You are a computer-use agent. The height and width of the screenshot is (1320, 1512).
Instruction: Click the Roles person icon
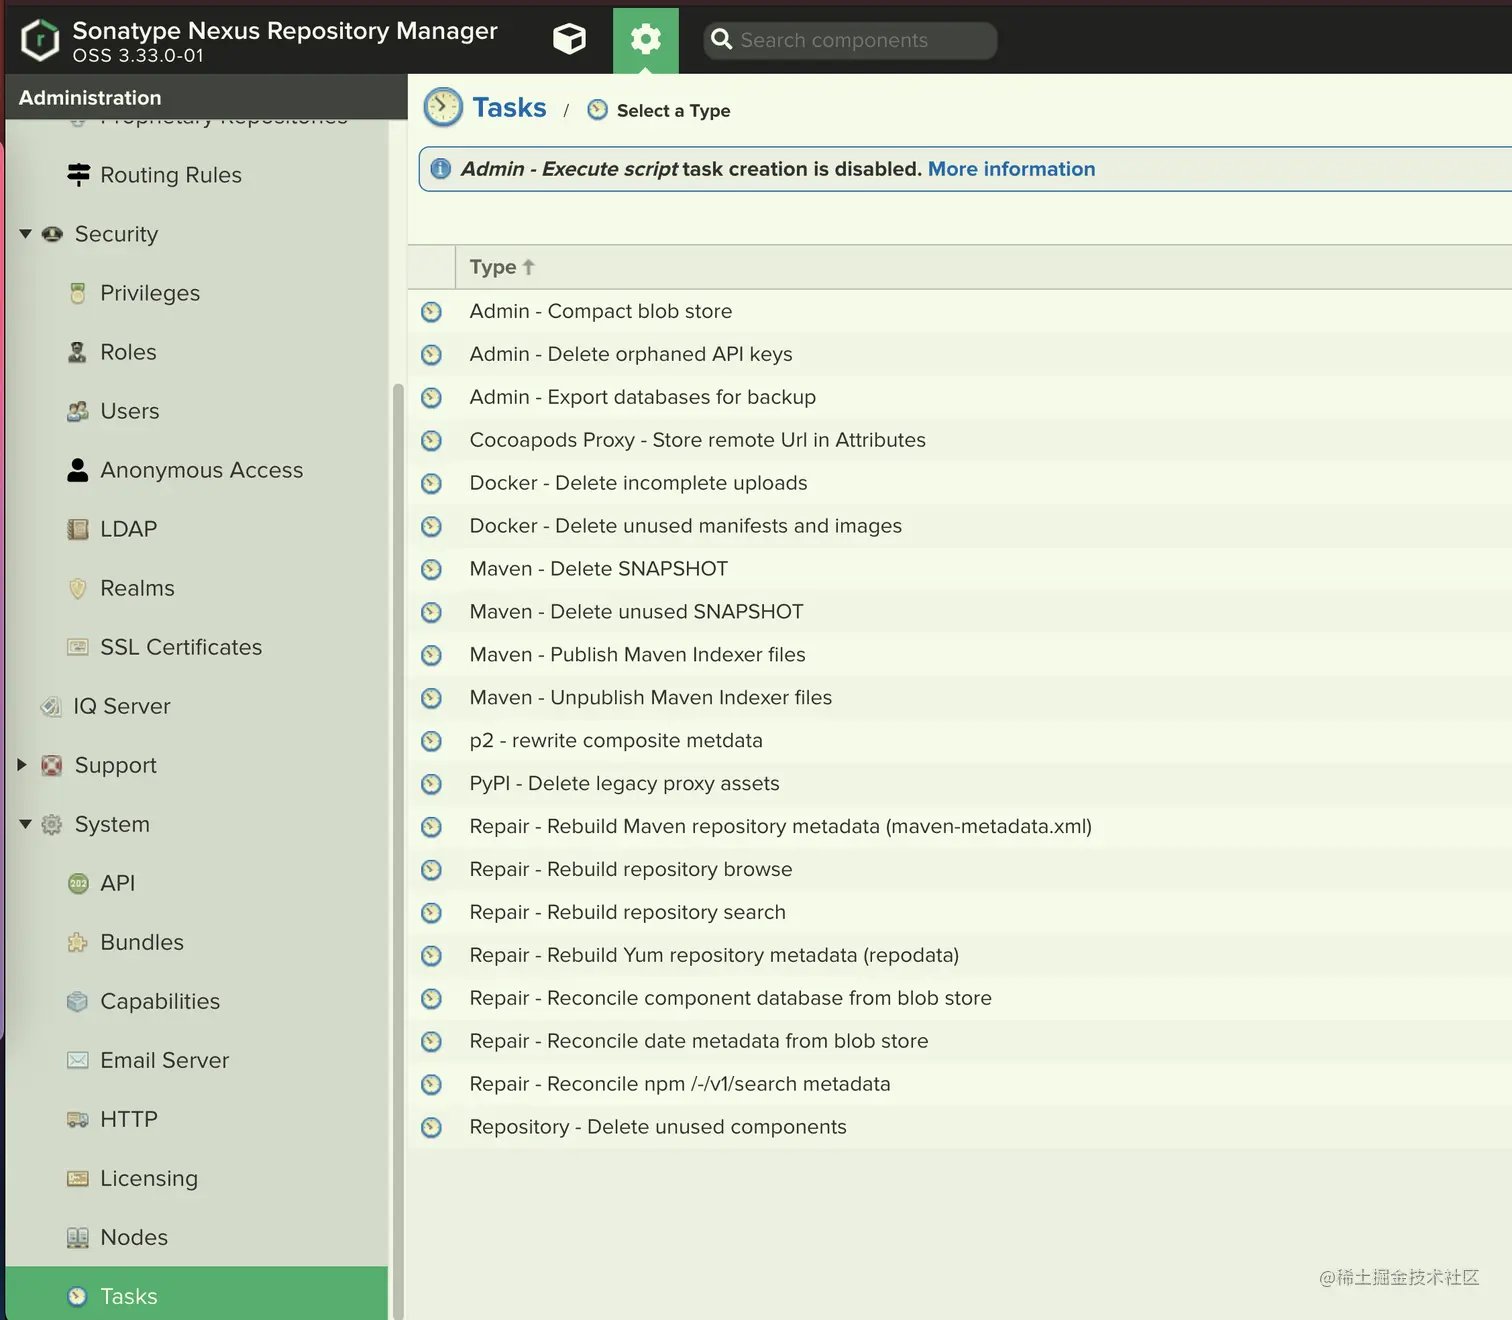click(77, 352)
